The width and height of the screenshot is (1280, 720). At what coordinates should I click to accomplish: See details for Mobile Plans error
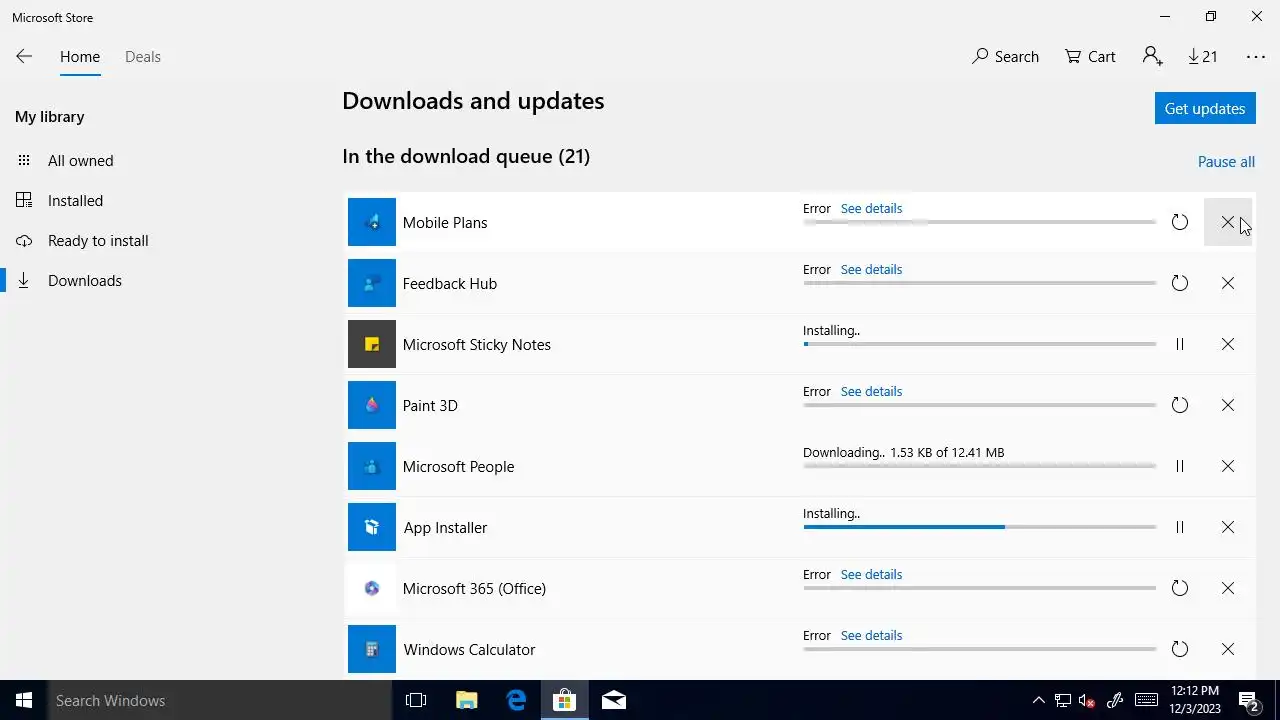(x=871, y=209)
